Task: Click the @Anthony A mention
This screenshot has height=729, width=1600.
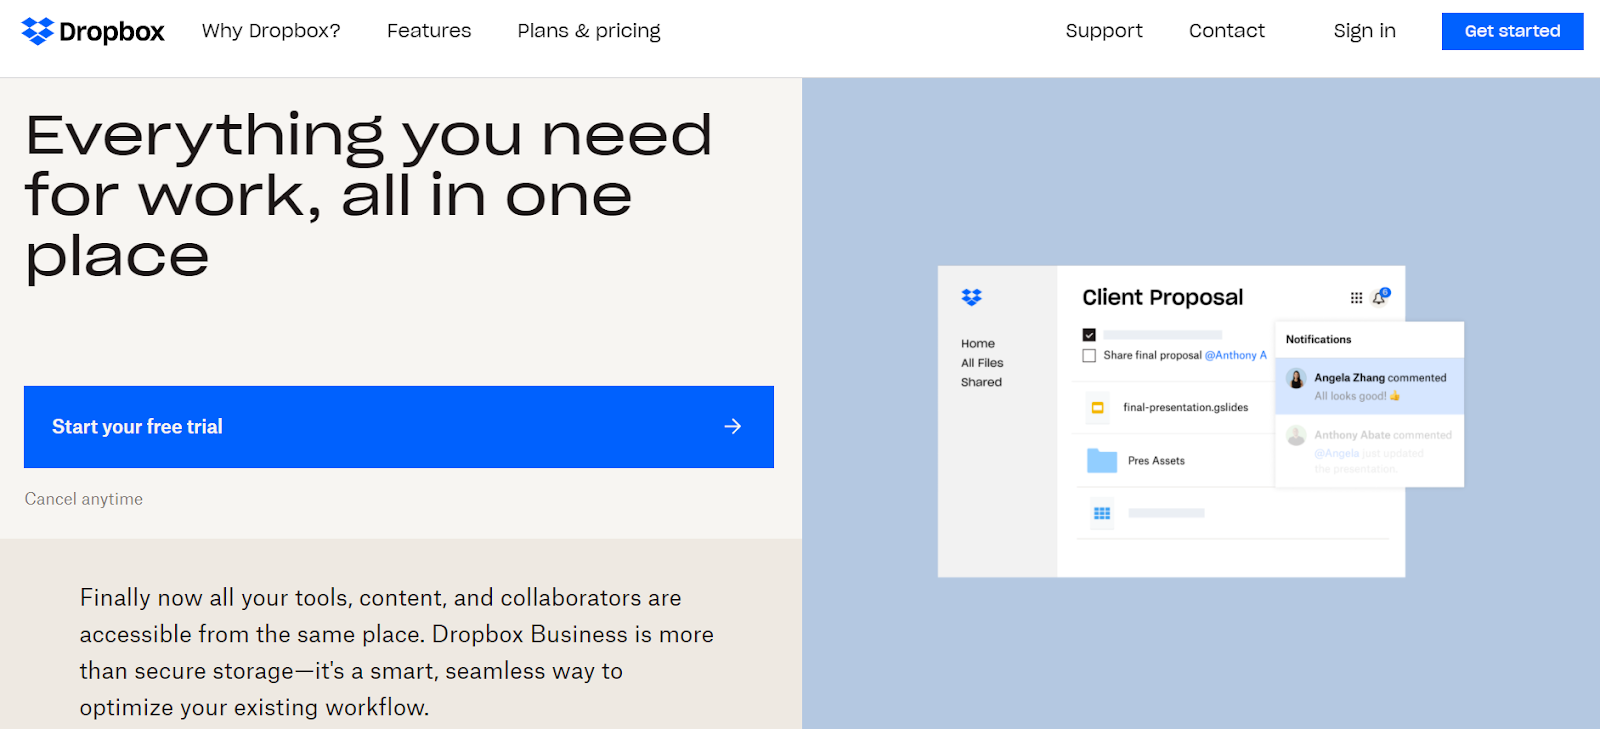Action: pos(1236,355)
